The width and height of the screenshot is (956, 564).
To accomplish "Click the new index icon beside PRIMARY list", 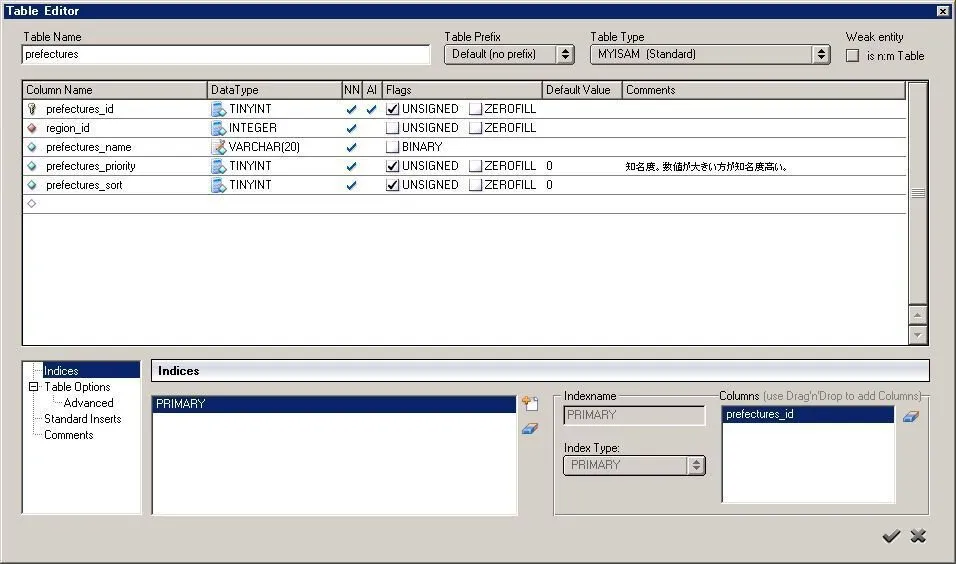I will [x=530, y=404].
